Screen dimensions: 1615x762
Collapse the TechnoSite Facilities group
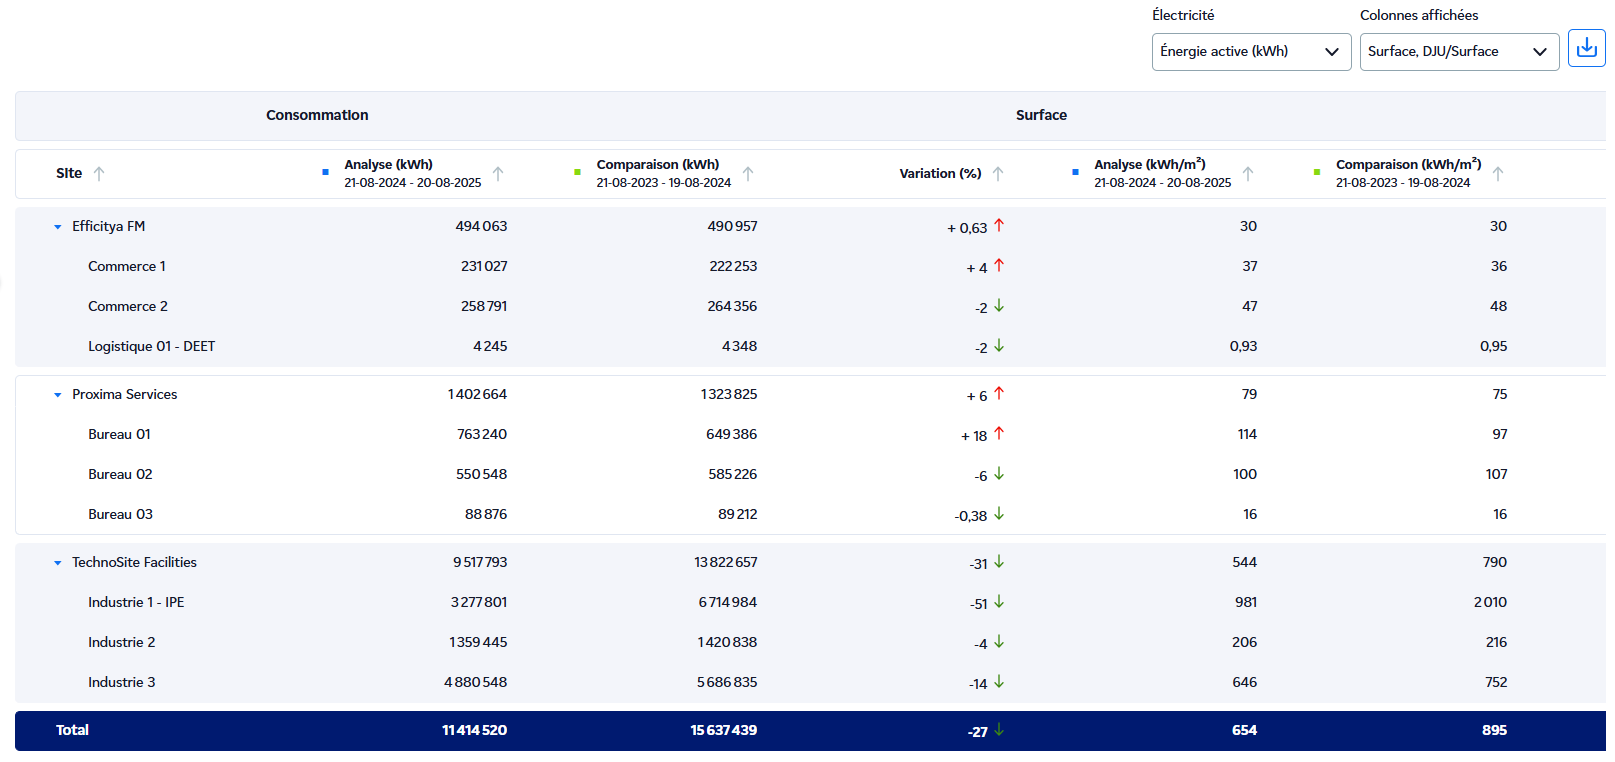click(58, 563)
